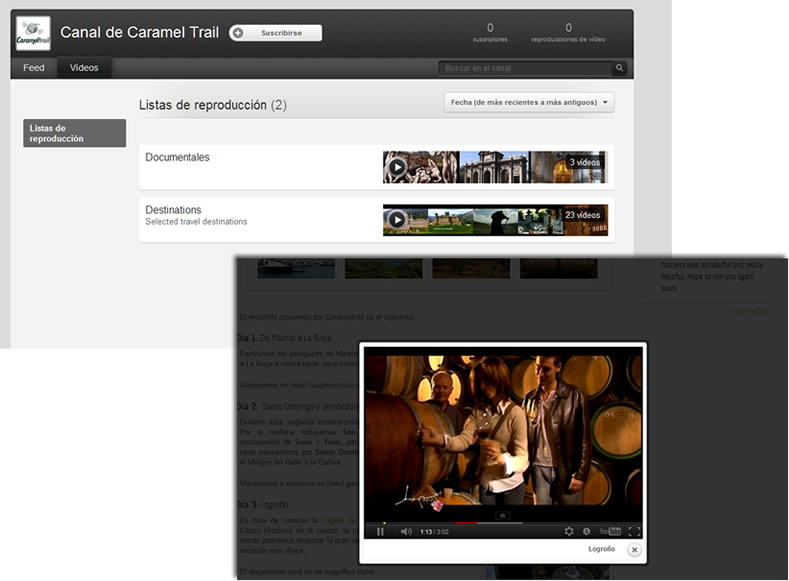Open the Documentales playlist title
This screenshot has height=581, width=789.
[177, 157]
